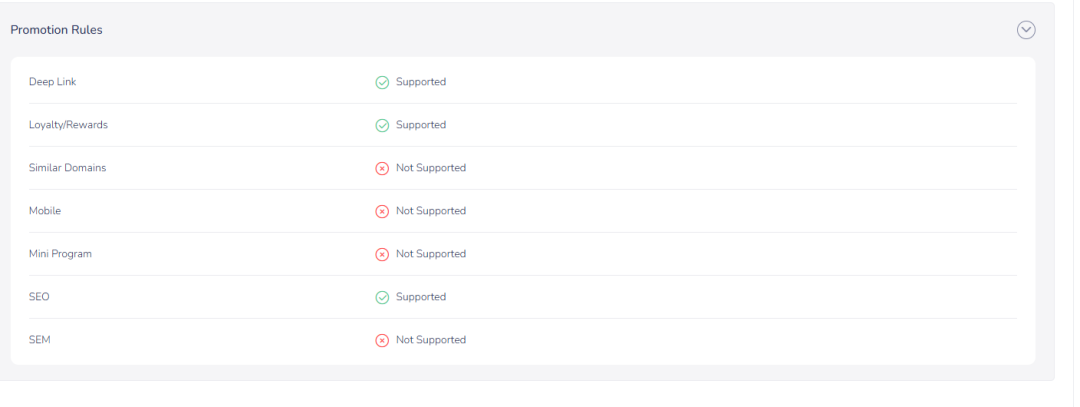The width and height of the screenshot is (1080, 407).
Task: Select the Loyalty/Rewards row label
Action: tap(68, 125)
